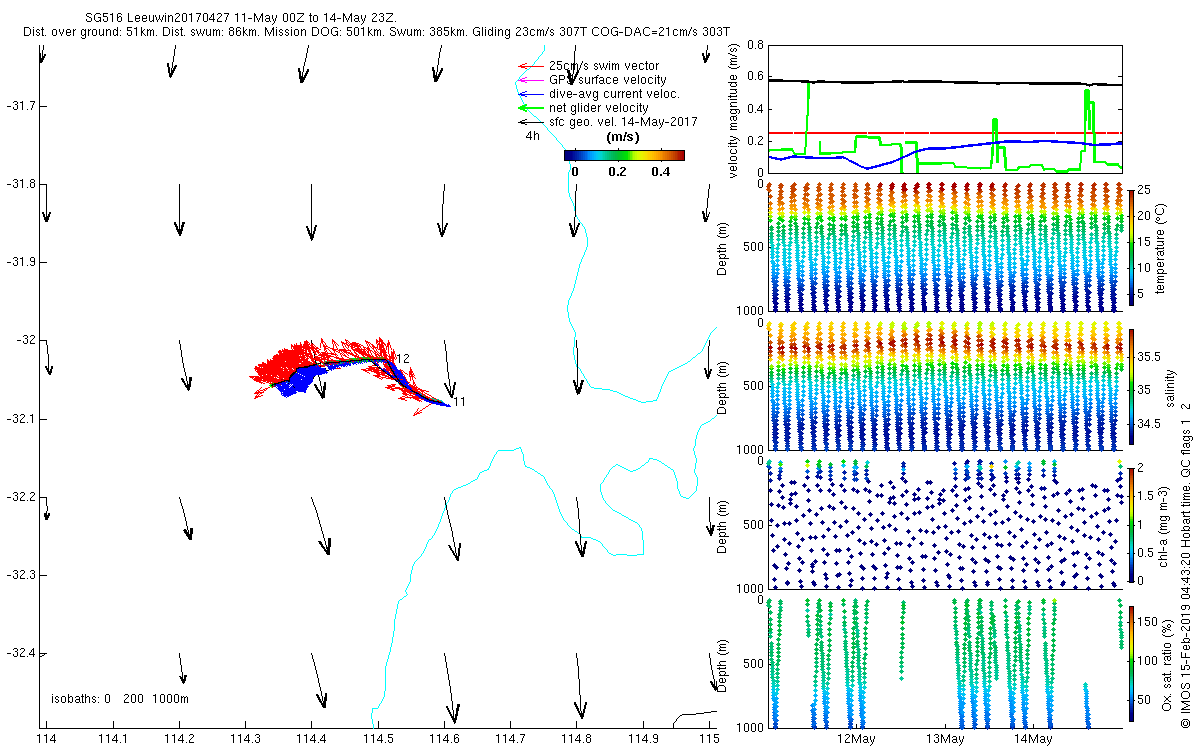Click the oxygen saturation ratio colorbar
This screenshot has width=1200, height=750.
1131,666
